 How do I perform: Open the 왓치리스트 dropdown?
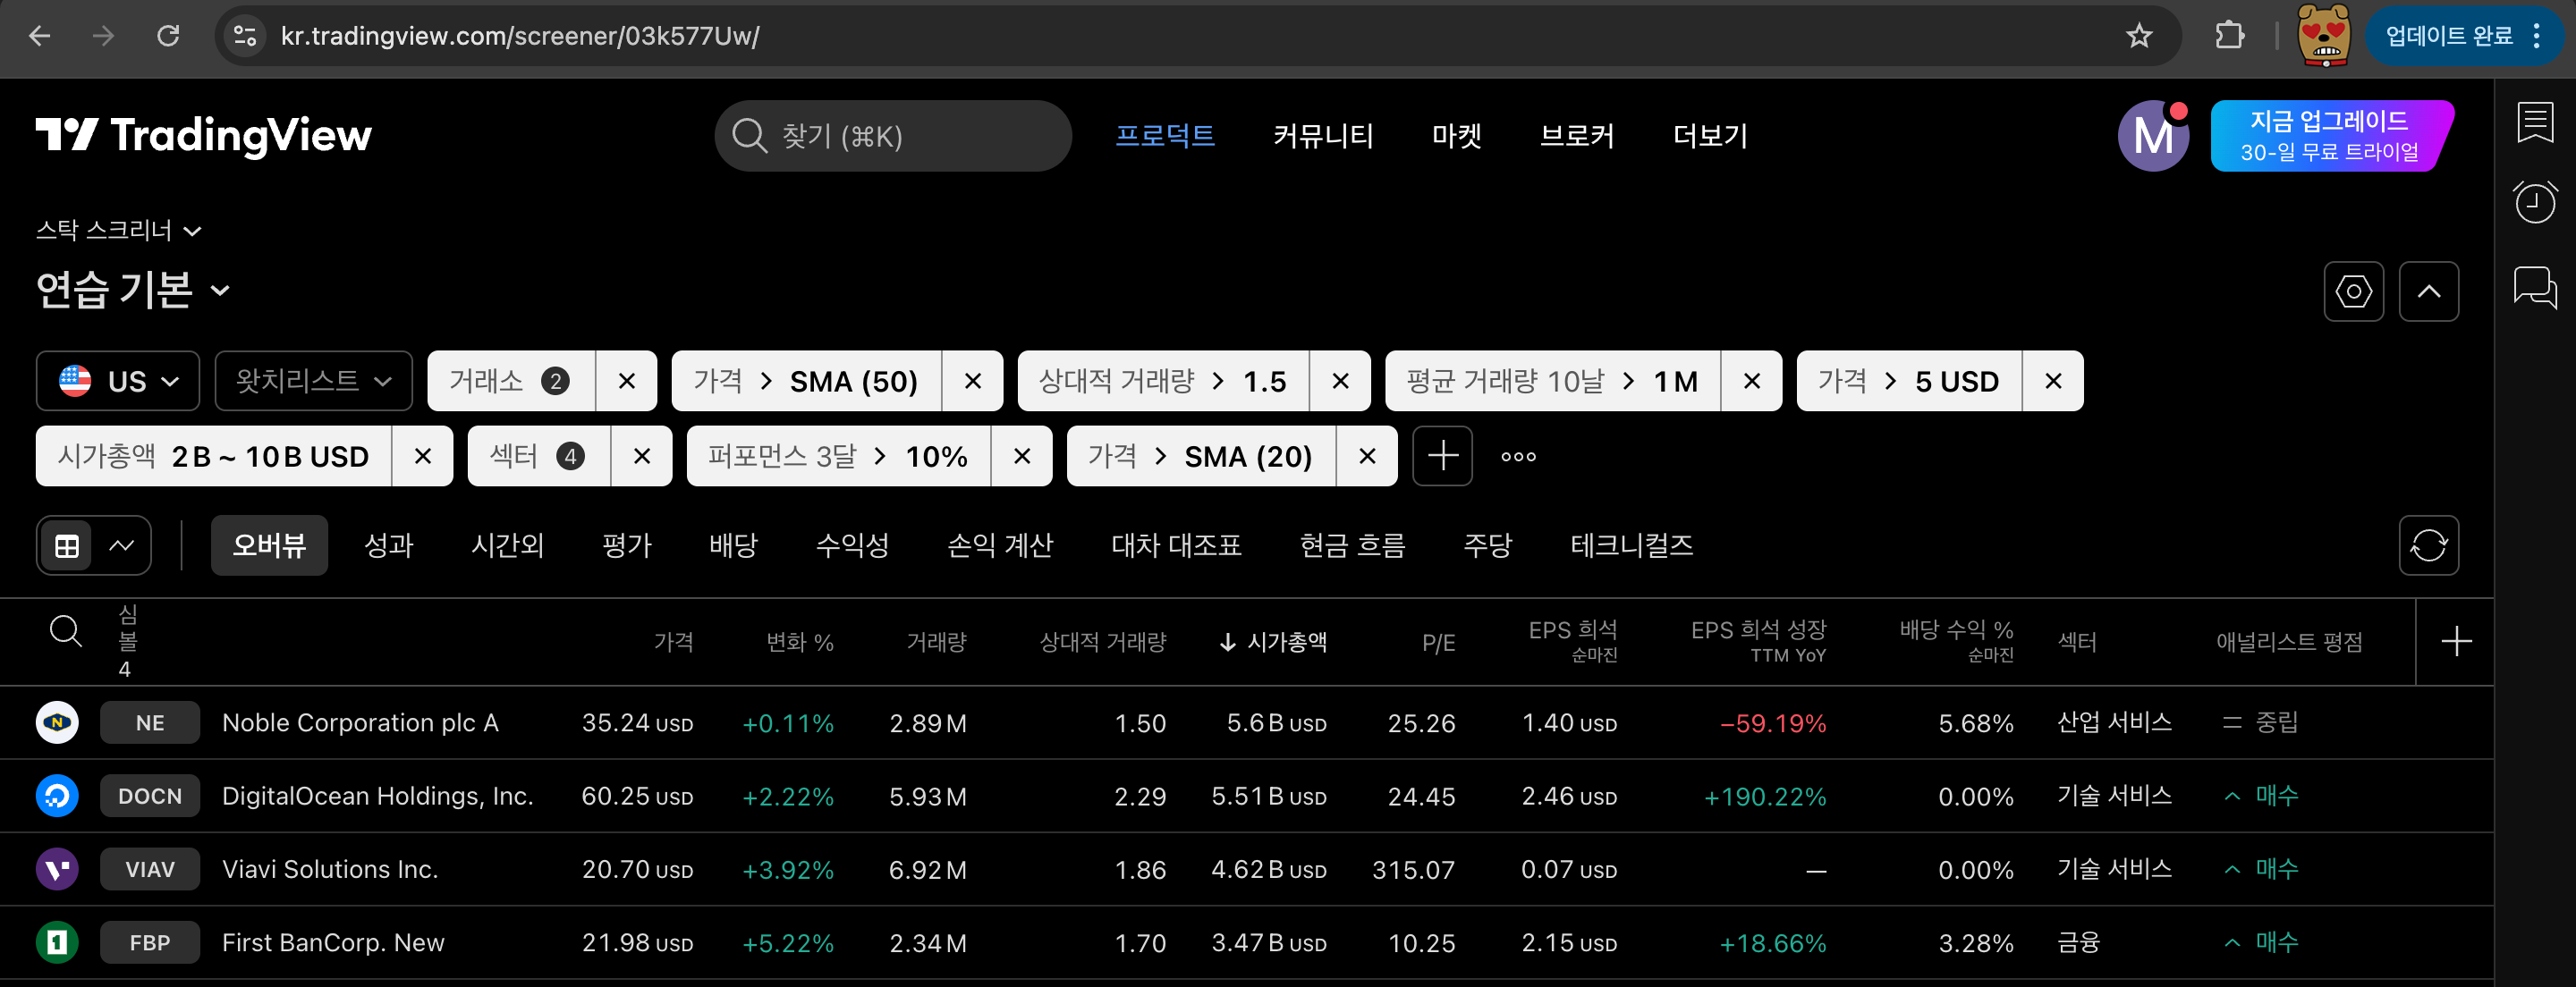pos(313,381)
